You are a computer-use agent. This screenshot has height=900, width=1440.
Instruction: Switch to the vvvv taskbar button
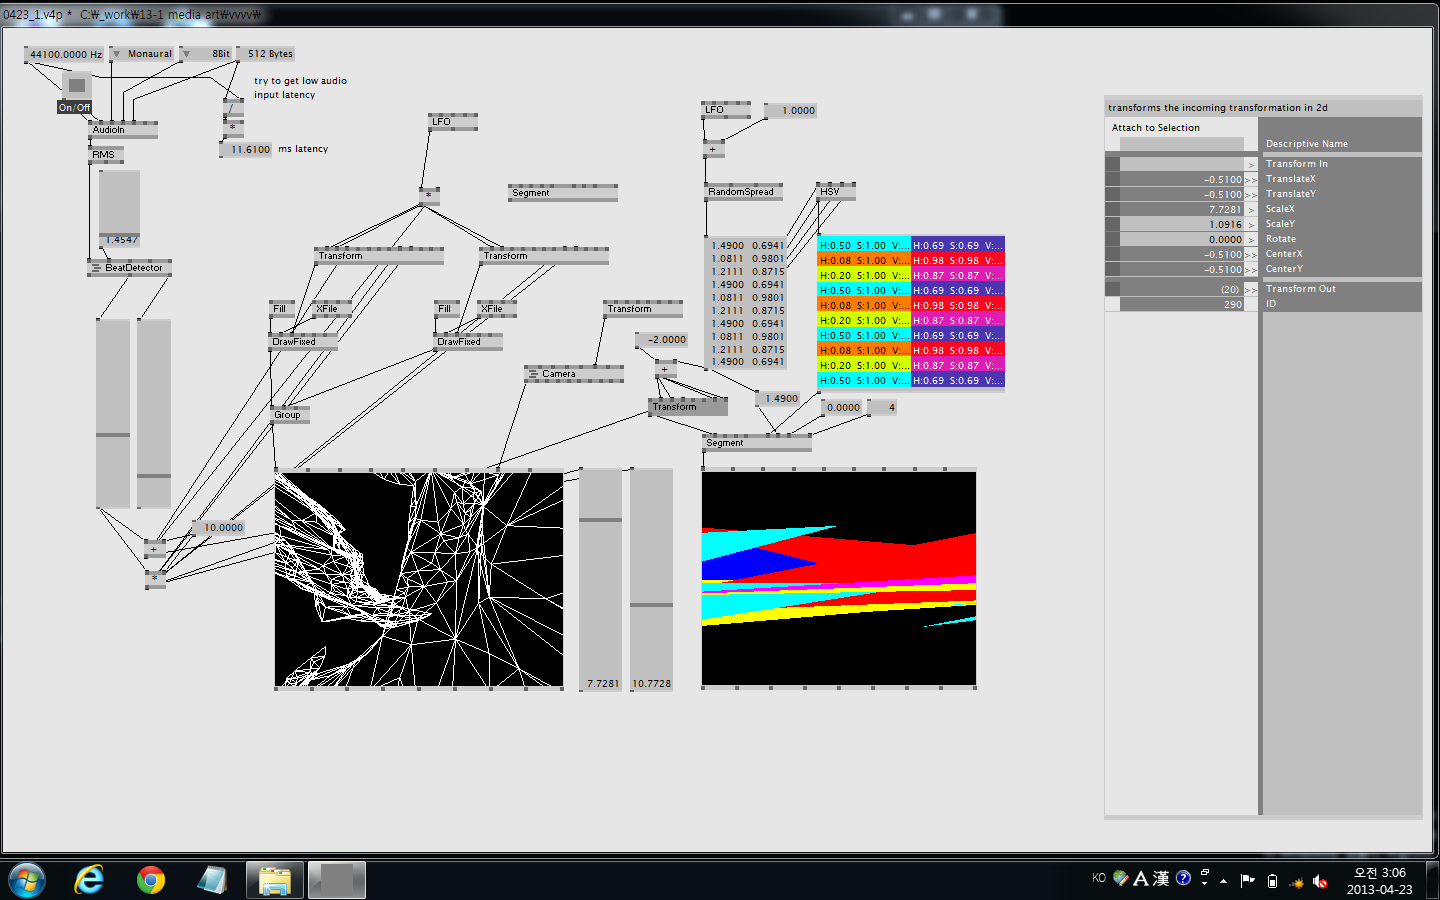336,880
